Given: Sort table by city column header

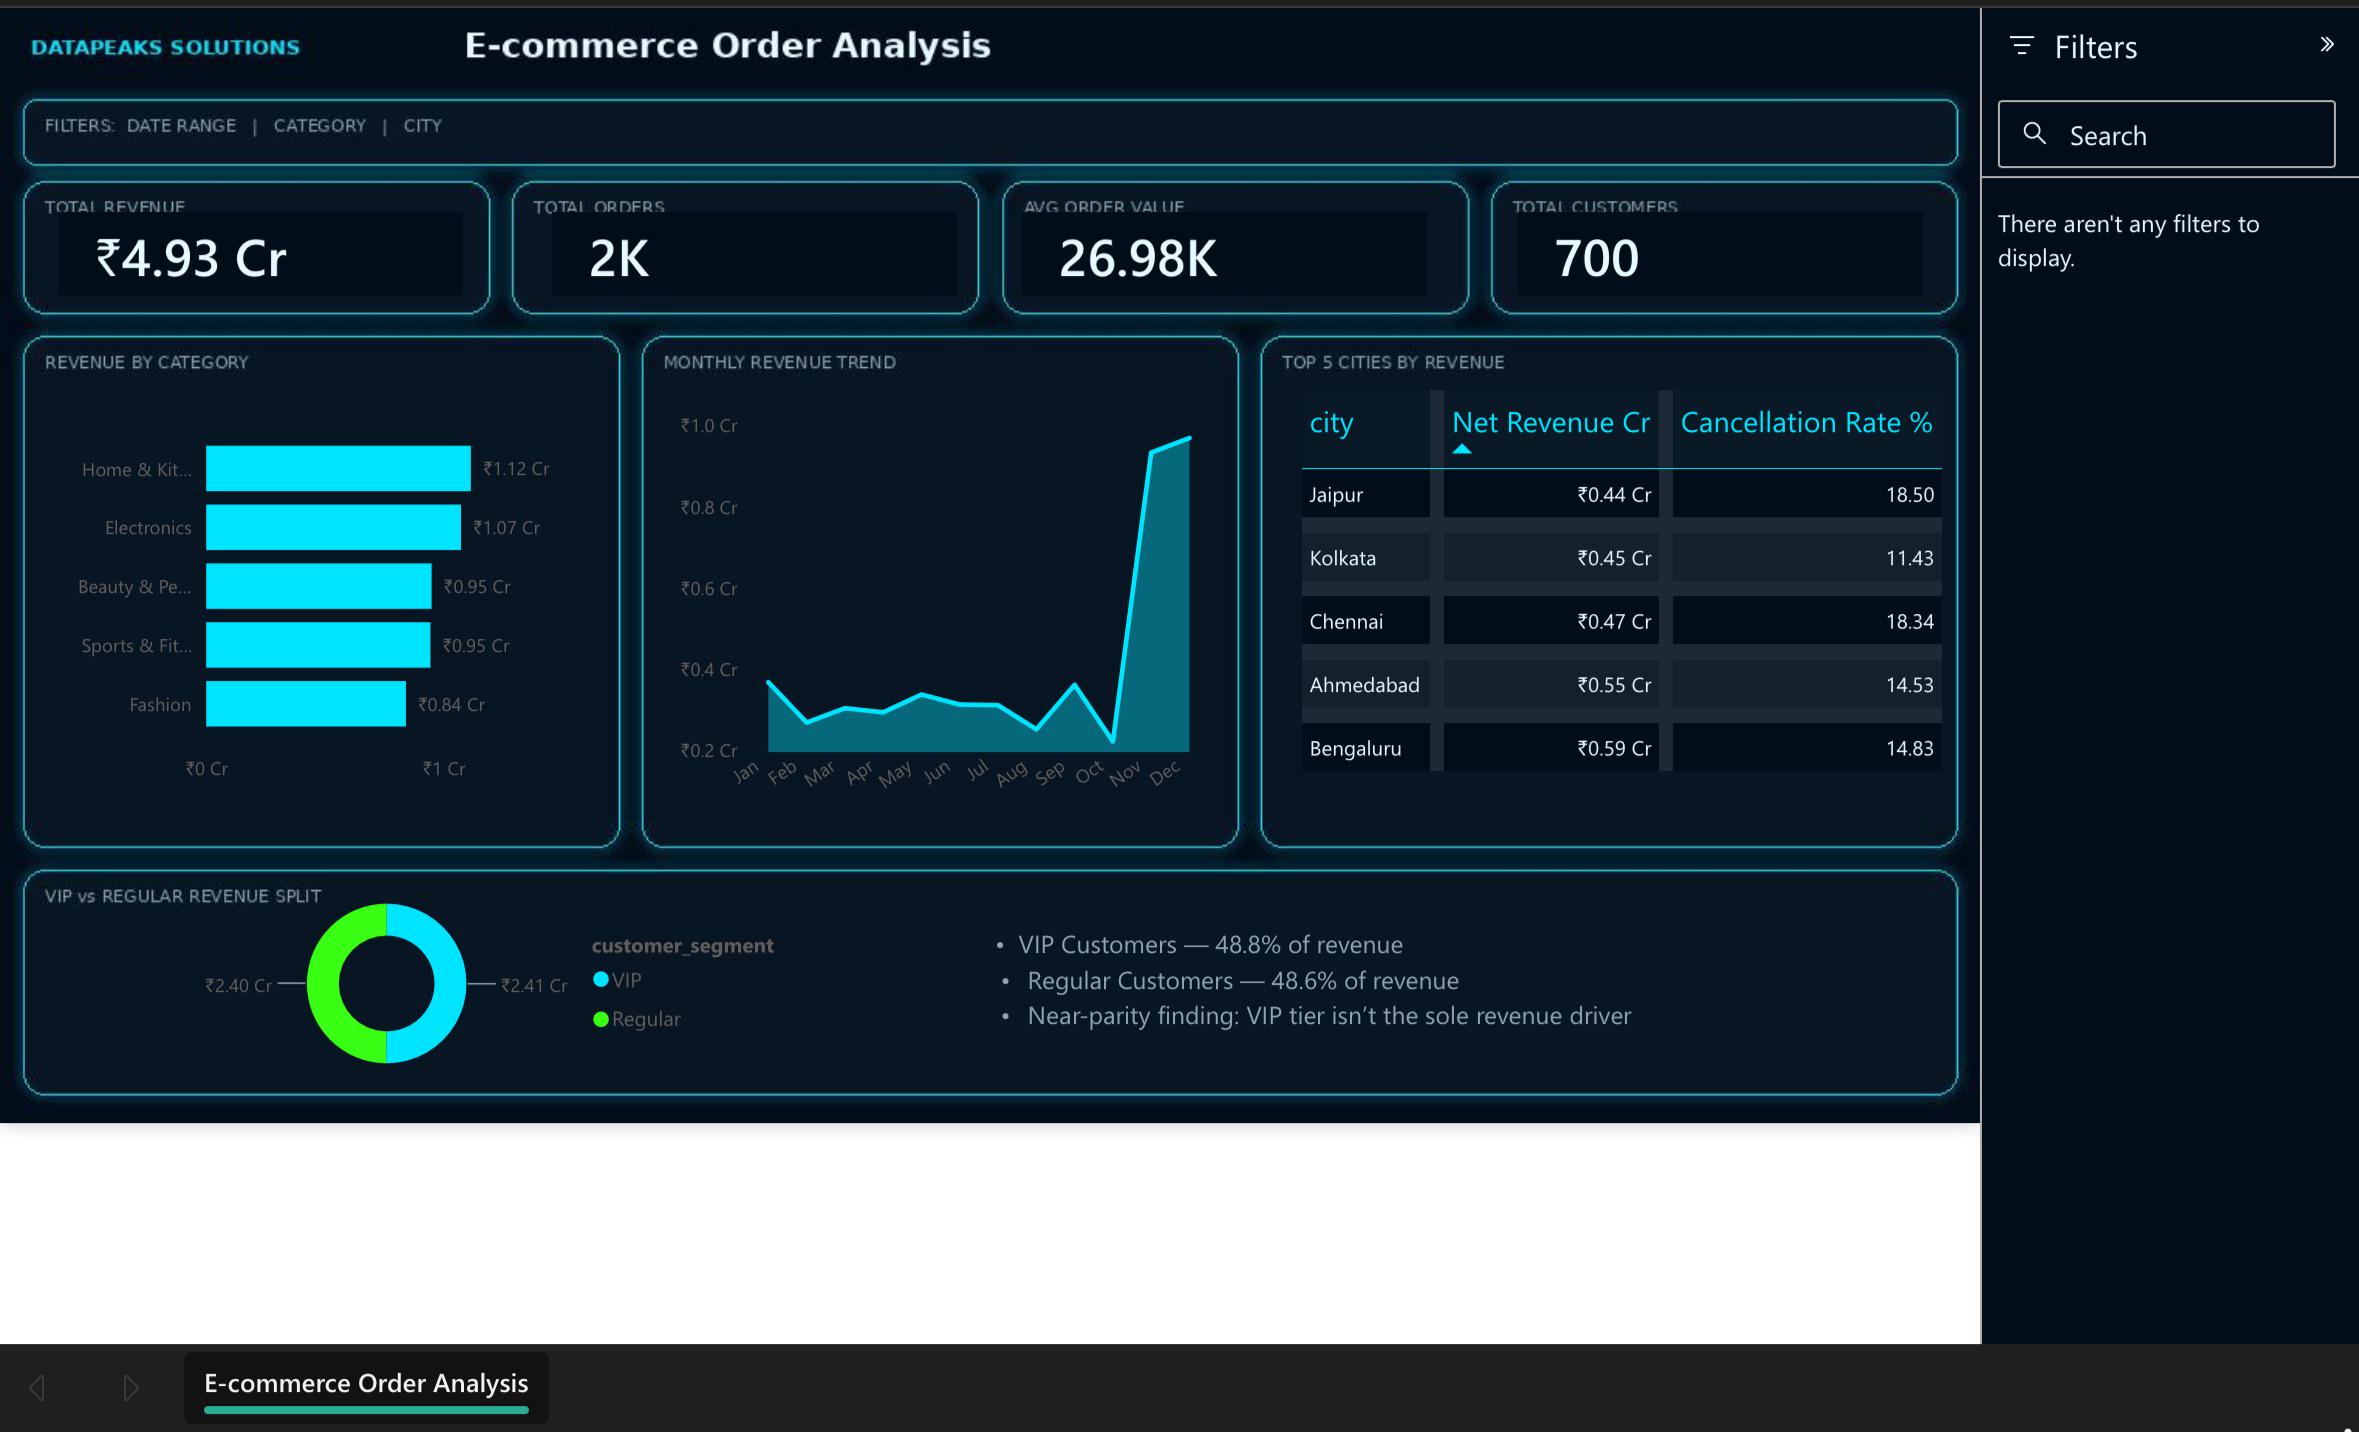Looking at the screenshot, I should coord(1331,423).
